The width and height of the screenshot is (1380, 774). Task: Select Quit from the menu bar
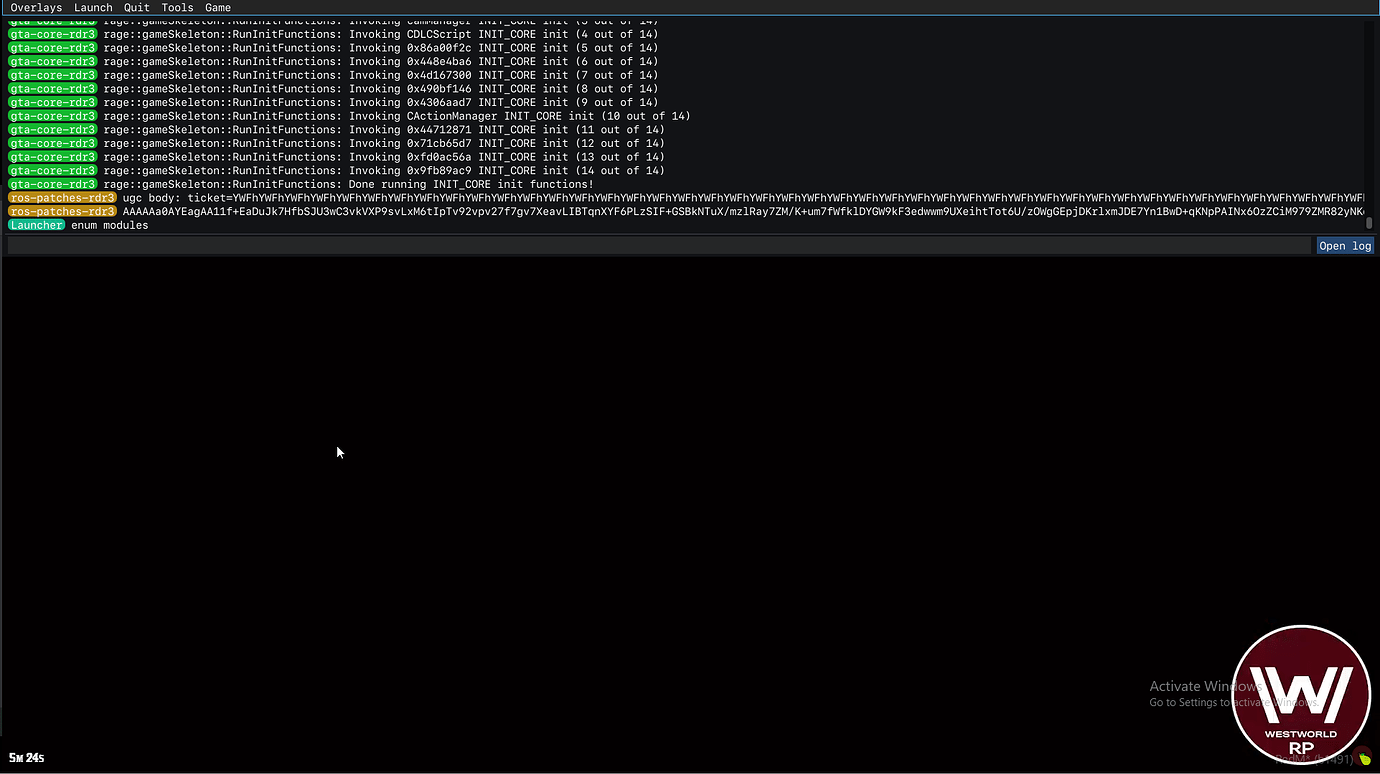(136, 7)
